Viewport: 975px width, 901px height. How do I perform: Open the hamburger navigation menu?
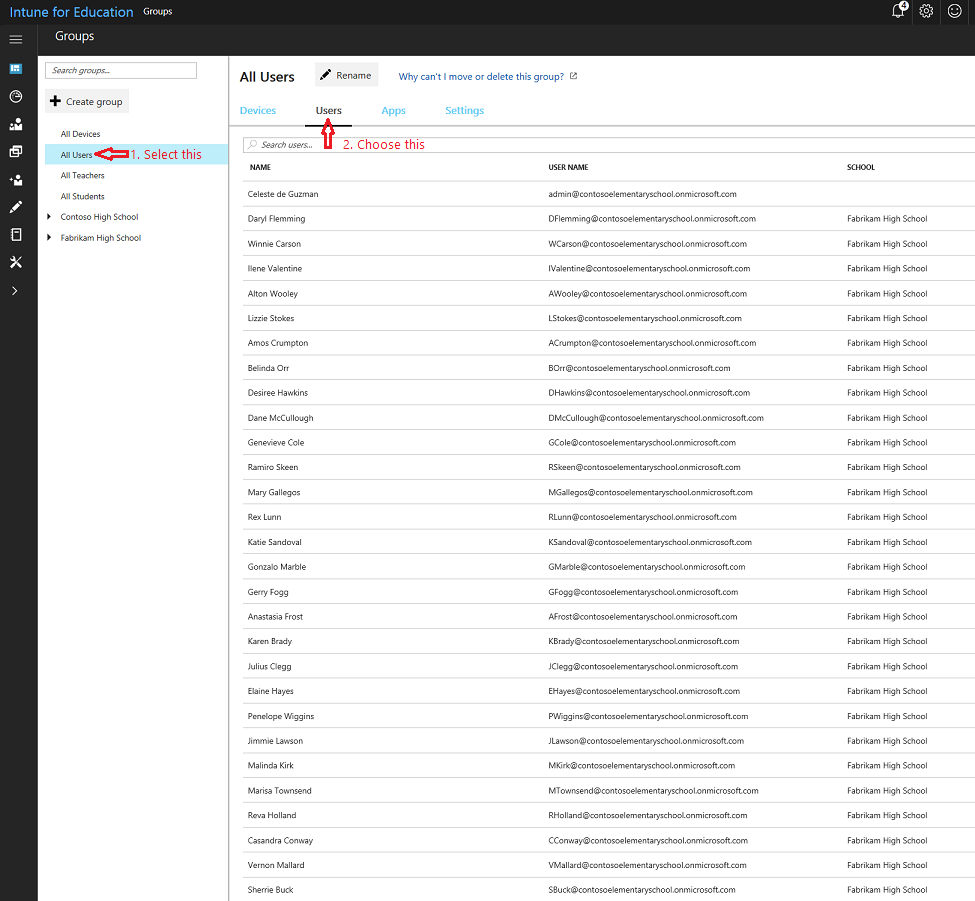tap(15, 39)
